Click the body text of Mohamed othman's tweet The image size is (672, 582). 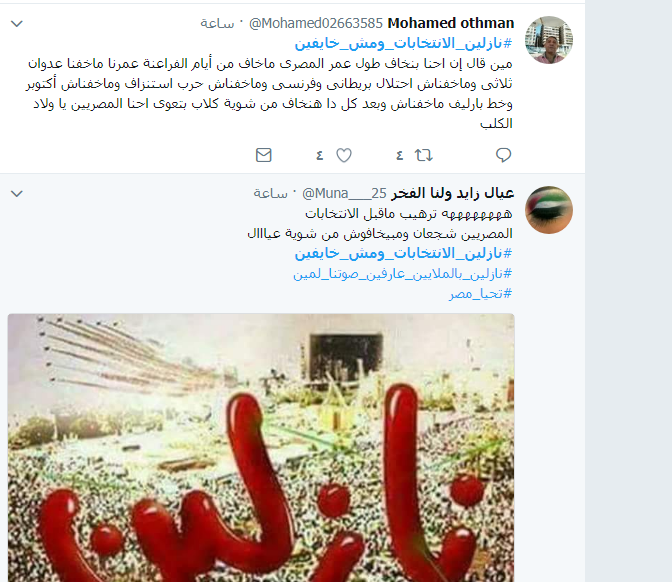click(269, 93)
